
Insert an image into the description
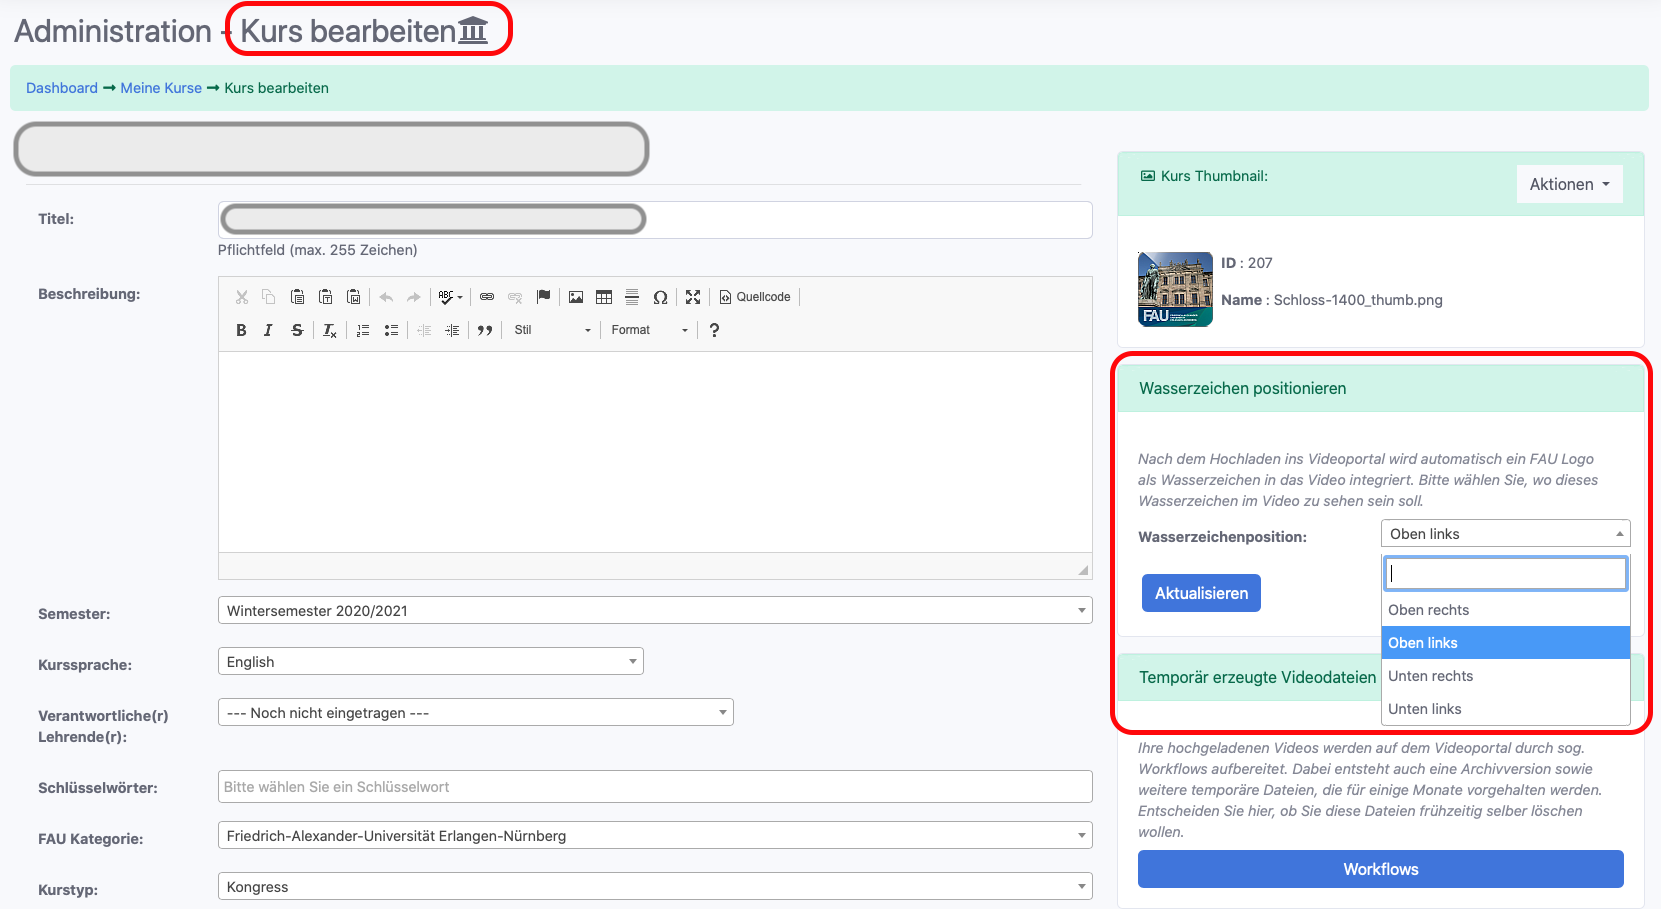pyautogui.click(x=576, y=297)
